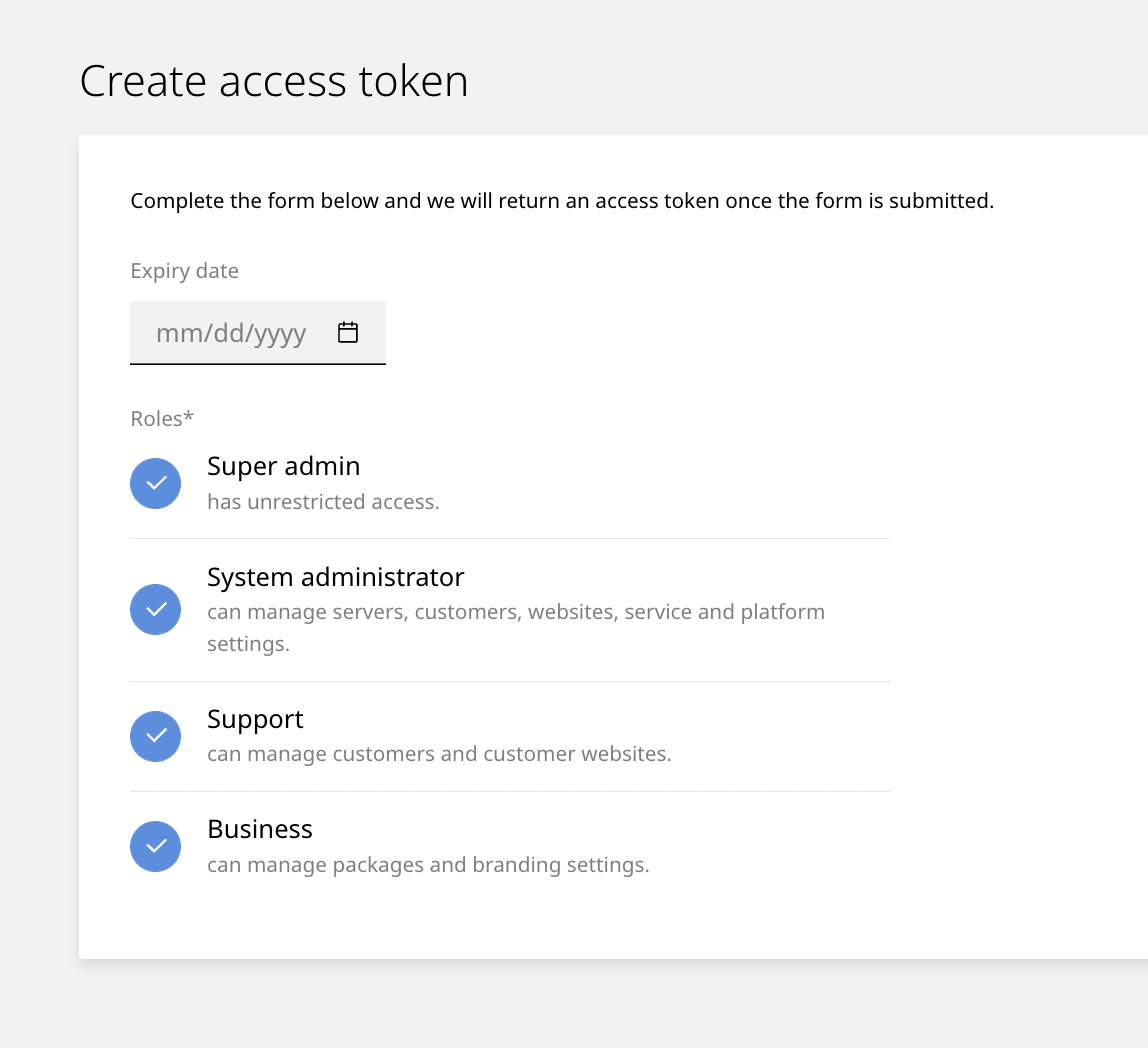Click the "Complete the form below" instruction text
Image resolution: width=1148 pixels, height=1048 pixels.
(562, 201)
